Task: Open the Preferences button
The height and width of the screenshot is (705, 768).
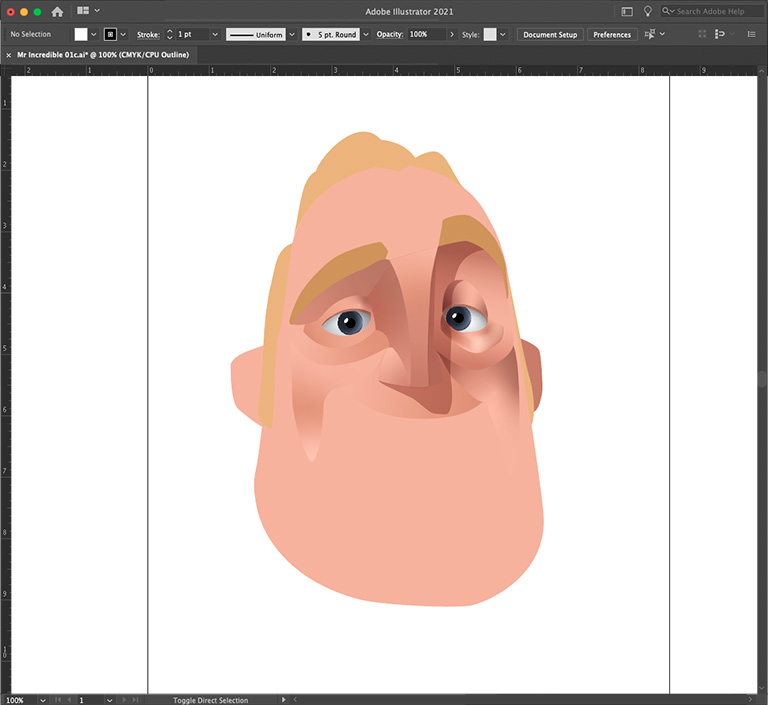Action: click(x=612, y=35)
